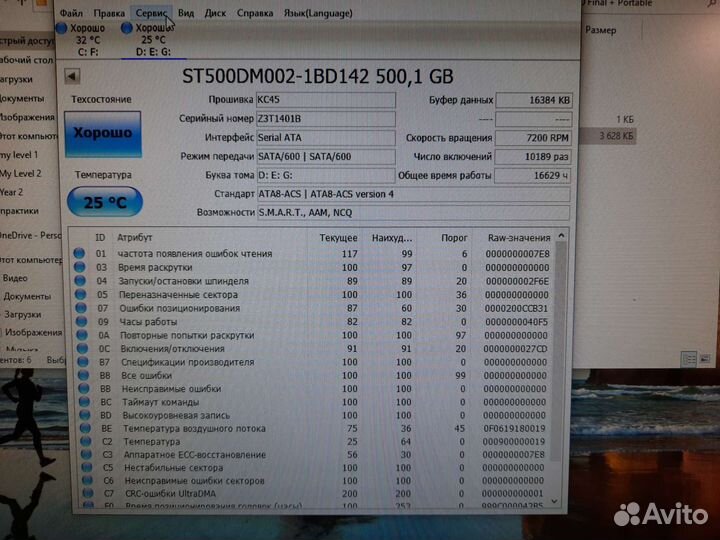Open the Файл menu
Screen dimensions: 720x540
71,13
